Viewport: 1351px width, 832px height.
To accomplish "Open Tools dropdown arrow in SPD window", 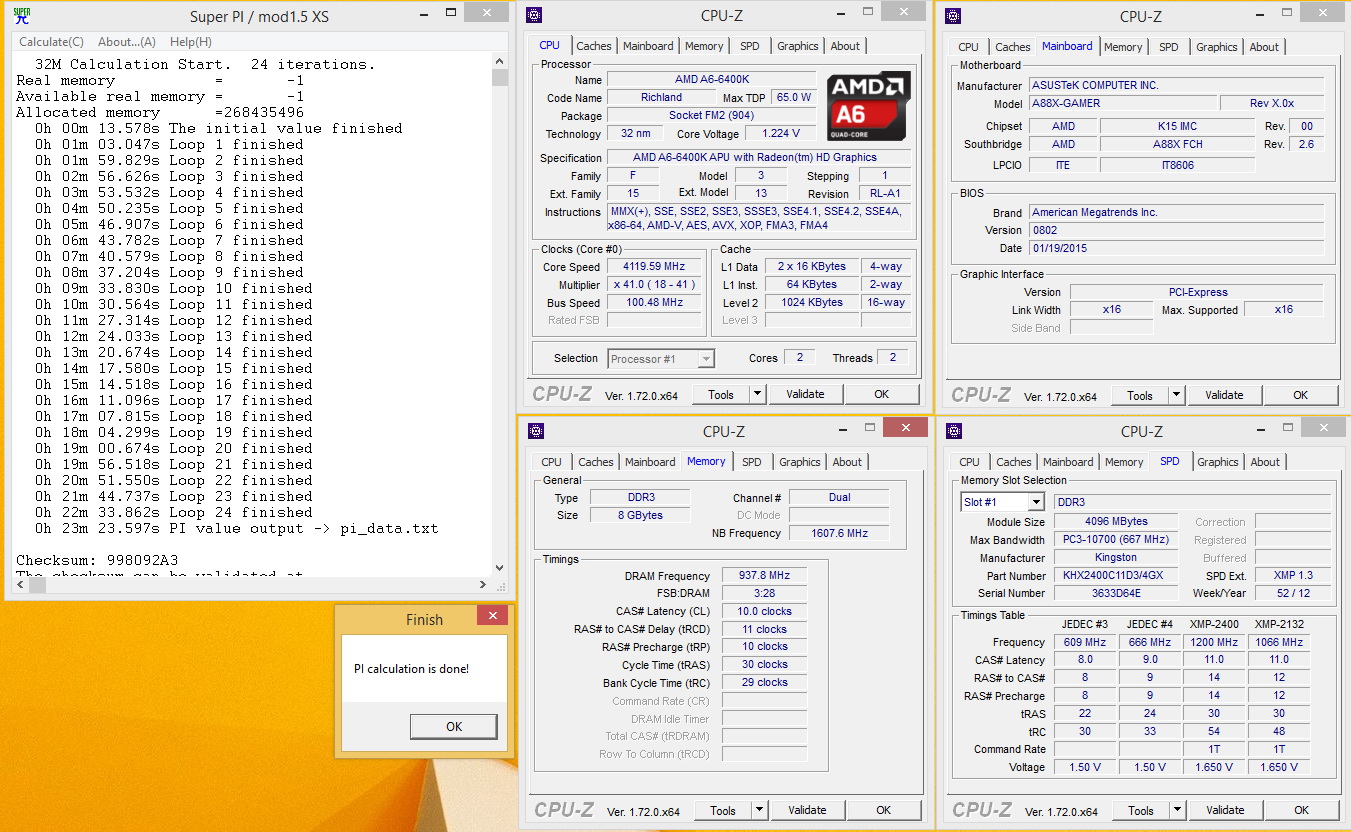I will tap(1177, 810).
